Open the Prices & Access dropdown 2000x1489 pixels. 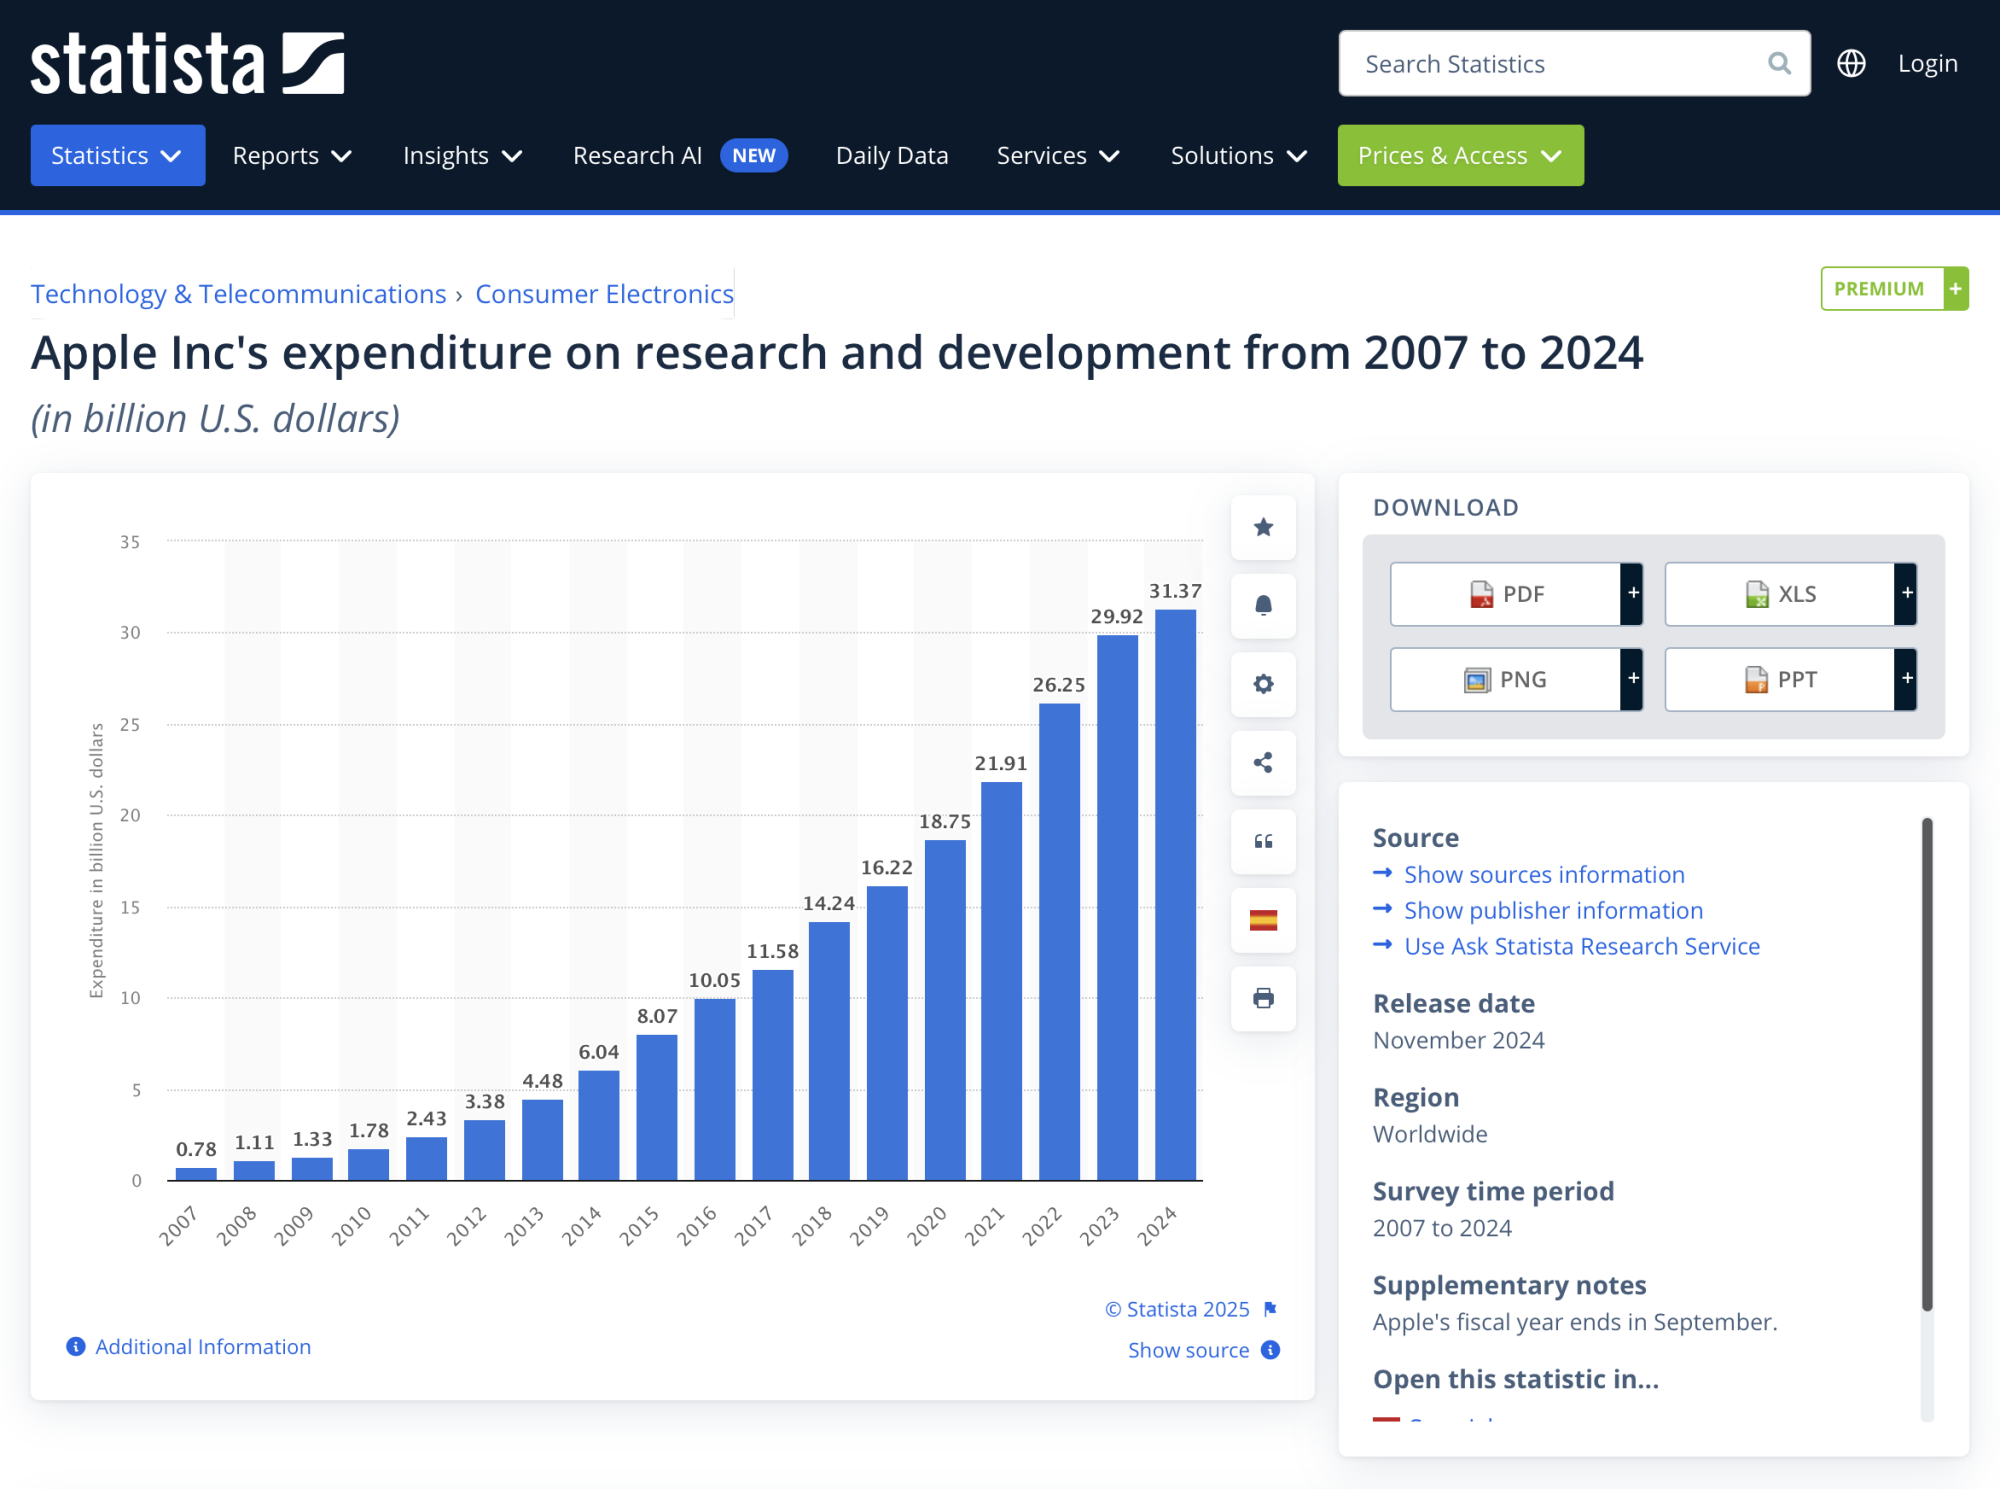point(1459,155)
